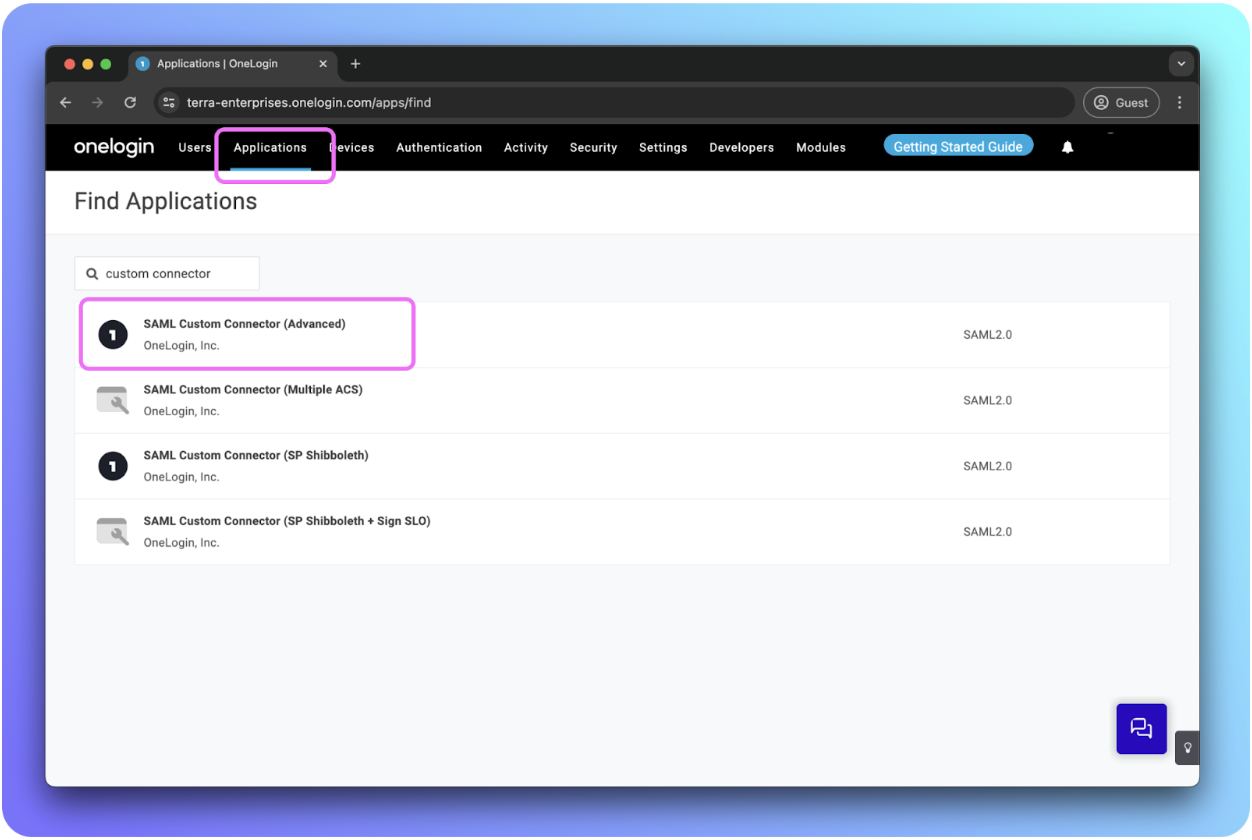Open the Authentication menu
1252x840 pixels.
pyautogui.click(x=439, y=147)
